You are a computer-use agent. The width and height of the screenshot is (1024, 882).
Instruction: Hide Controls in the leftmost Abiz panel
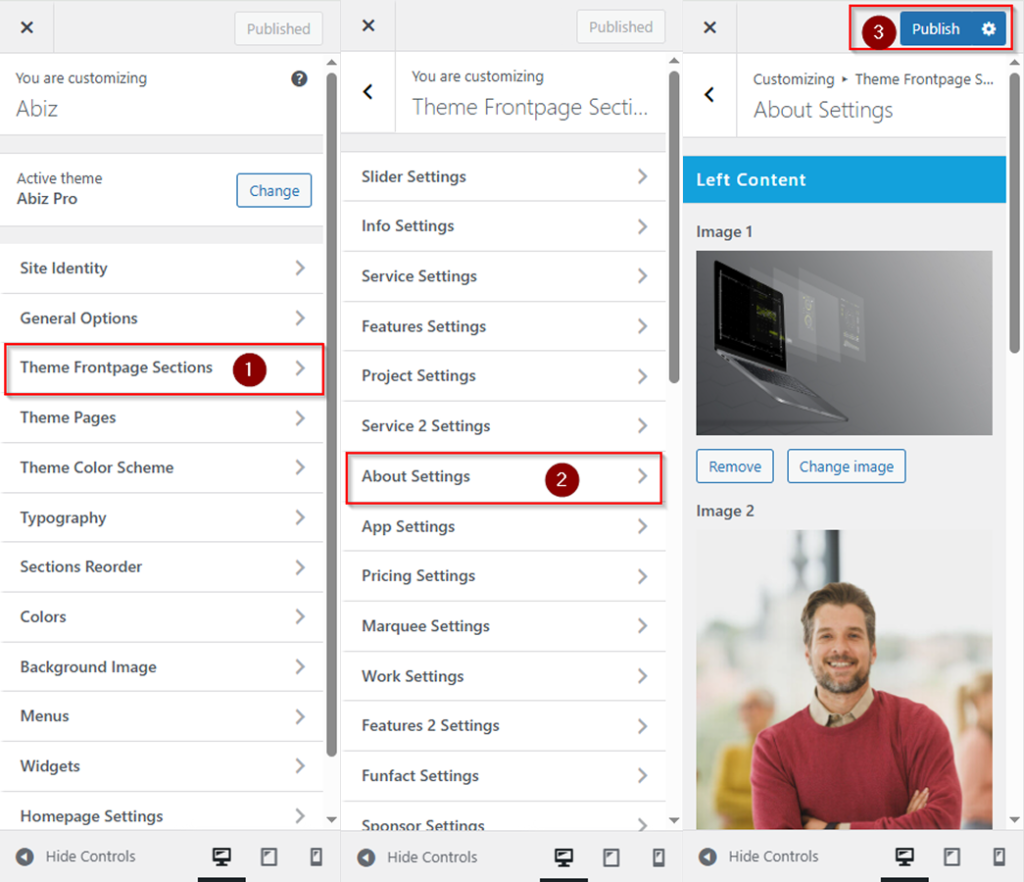tap(76, 857)
